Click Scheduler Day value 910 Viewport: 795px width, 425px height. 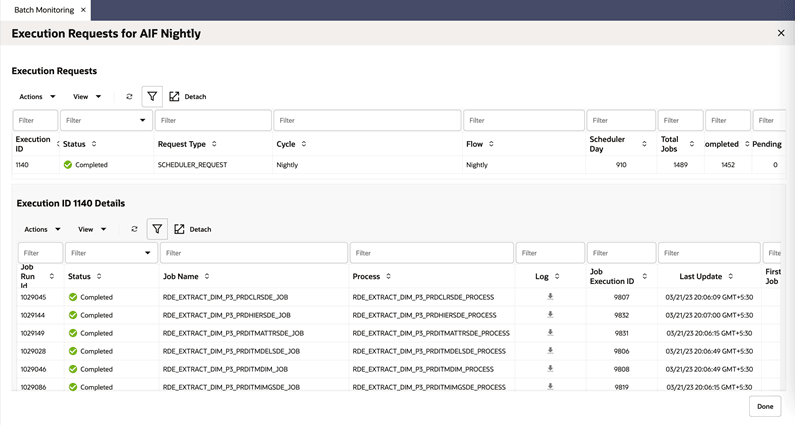click(621, 165)
